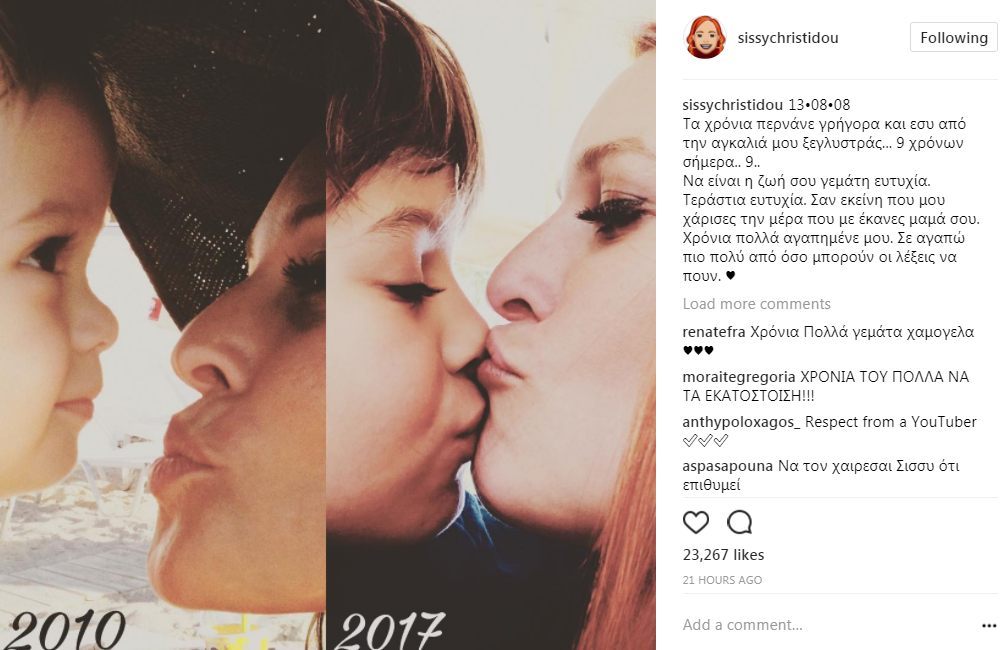The width and height of the screenshot is (1005, 650).
Task: Open the three-dots more options menu
Action: tap(989, 626)
